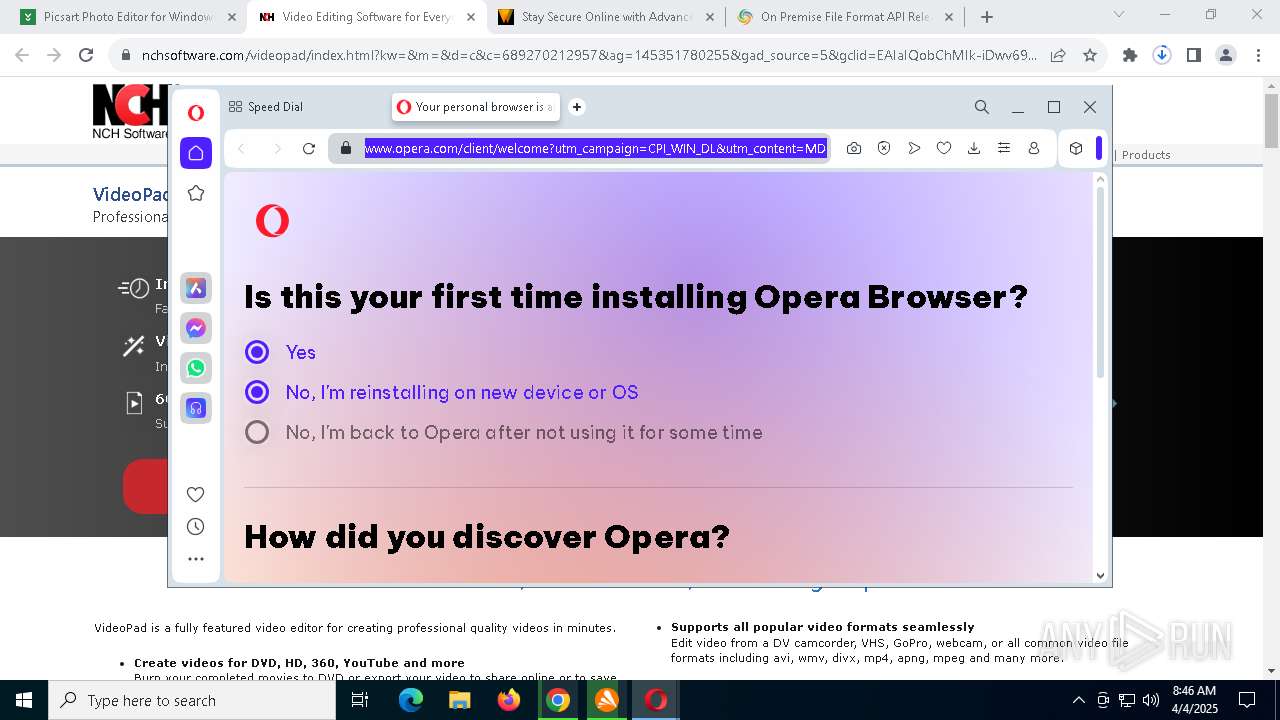Open History clock icon in sidebar
This screenshot has width=1280, height=720.
(x=196, y=527)
